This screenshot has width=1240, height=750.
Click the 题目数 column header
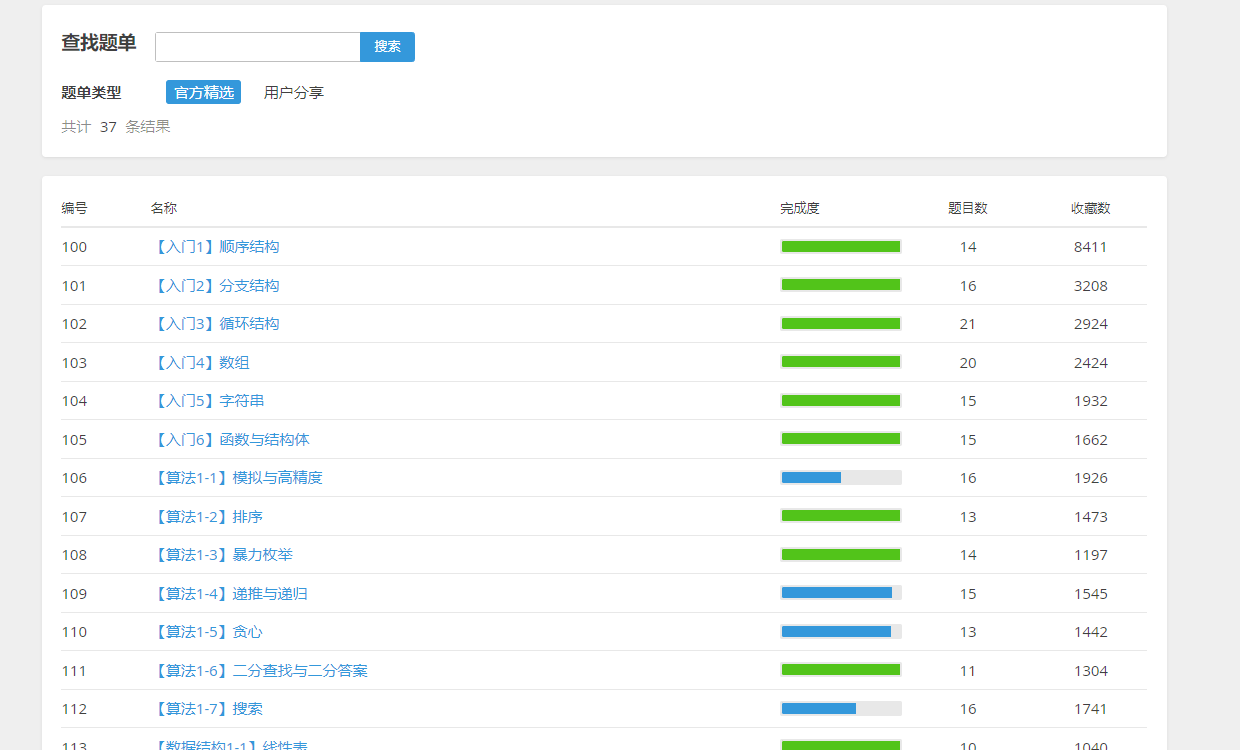click(968, 208)
